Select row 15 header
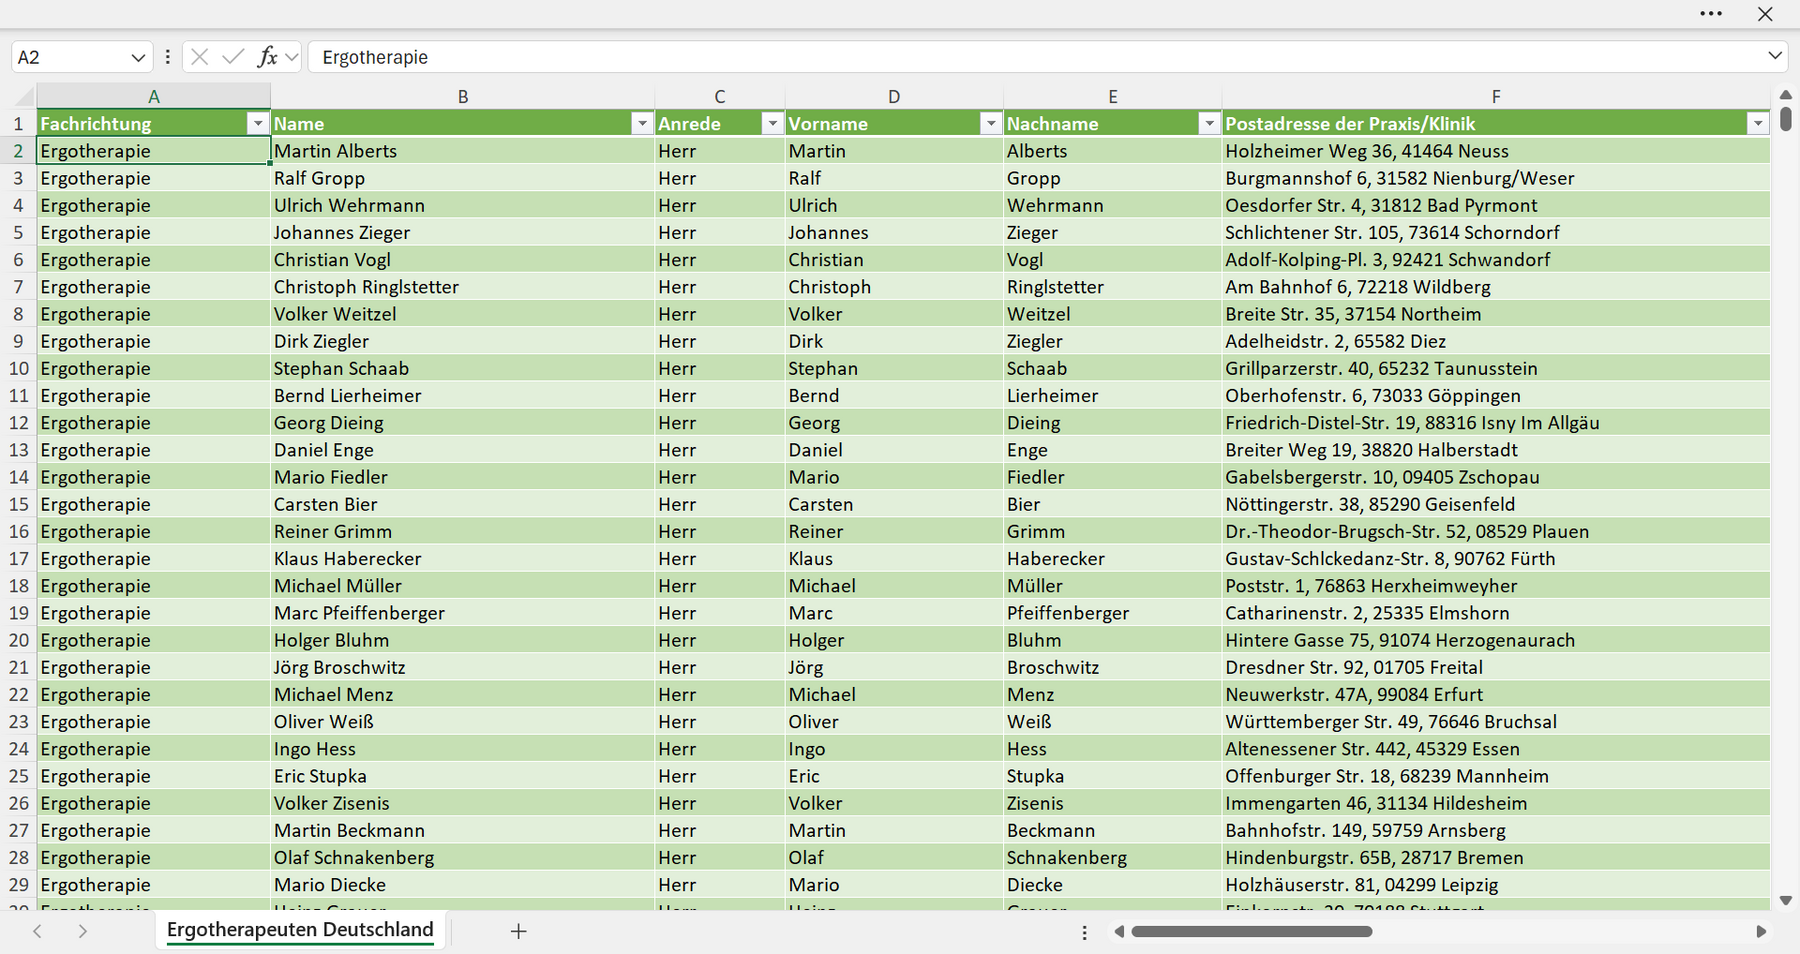 19,504
